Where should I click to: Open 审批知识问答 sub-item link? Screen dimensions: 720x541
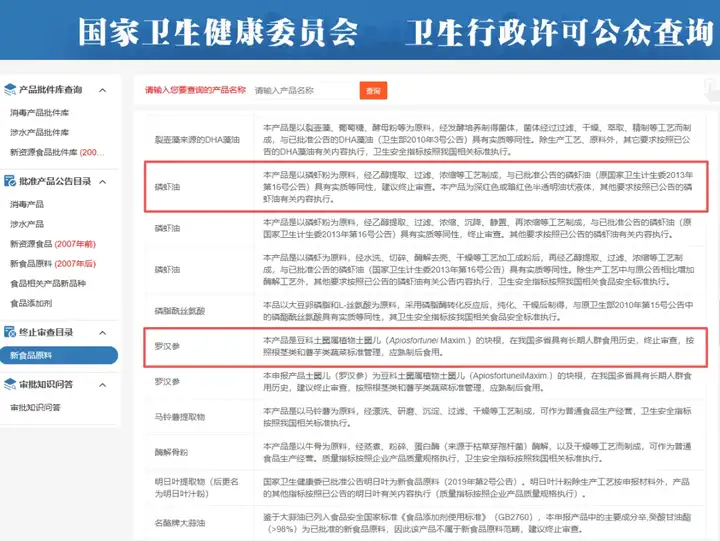click(x=35, y=407)
